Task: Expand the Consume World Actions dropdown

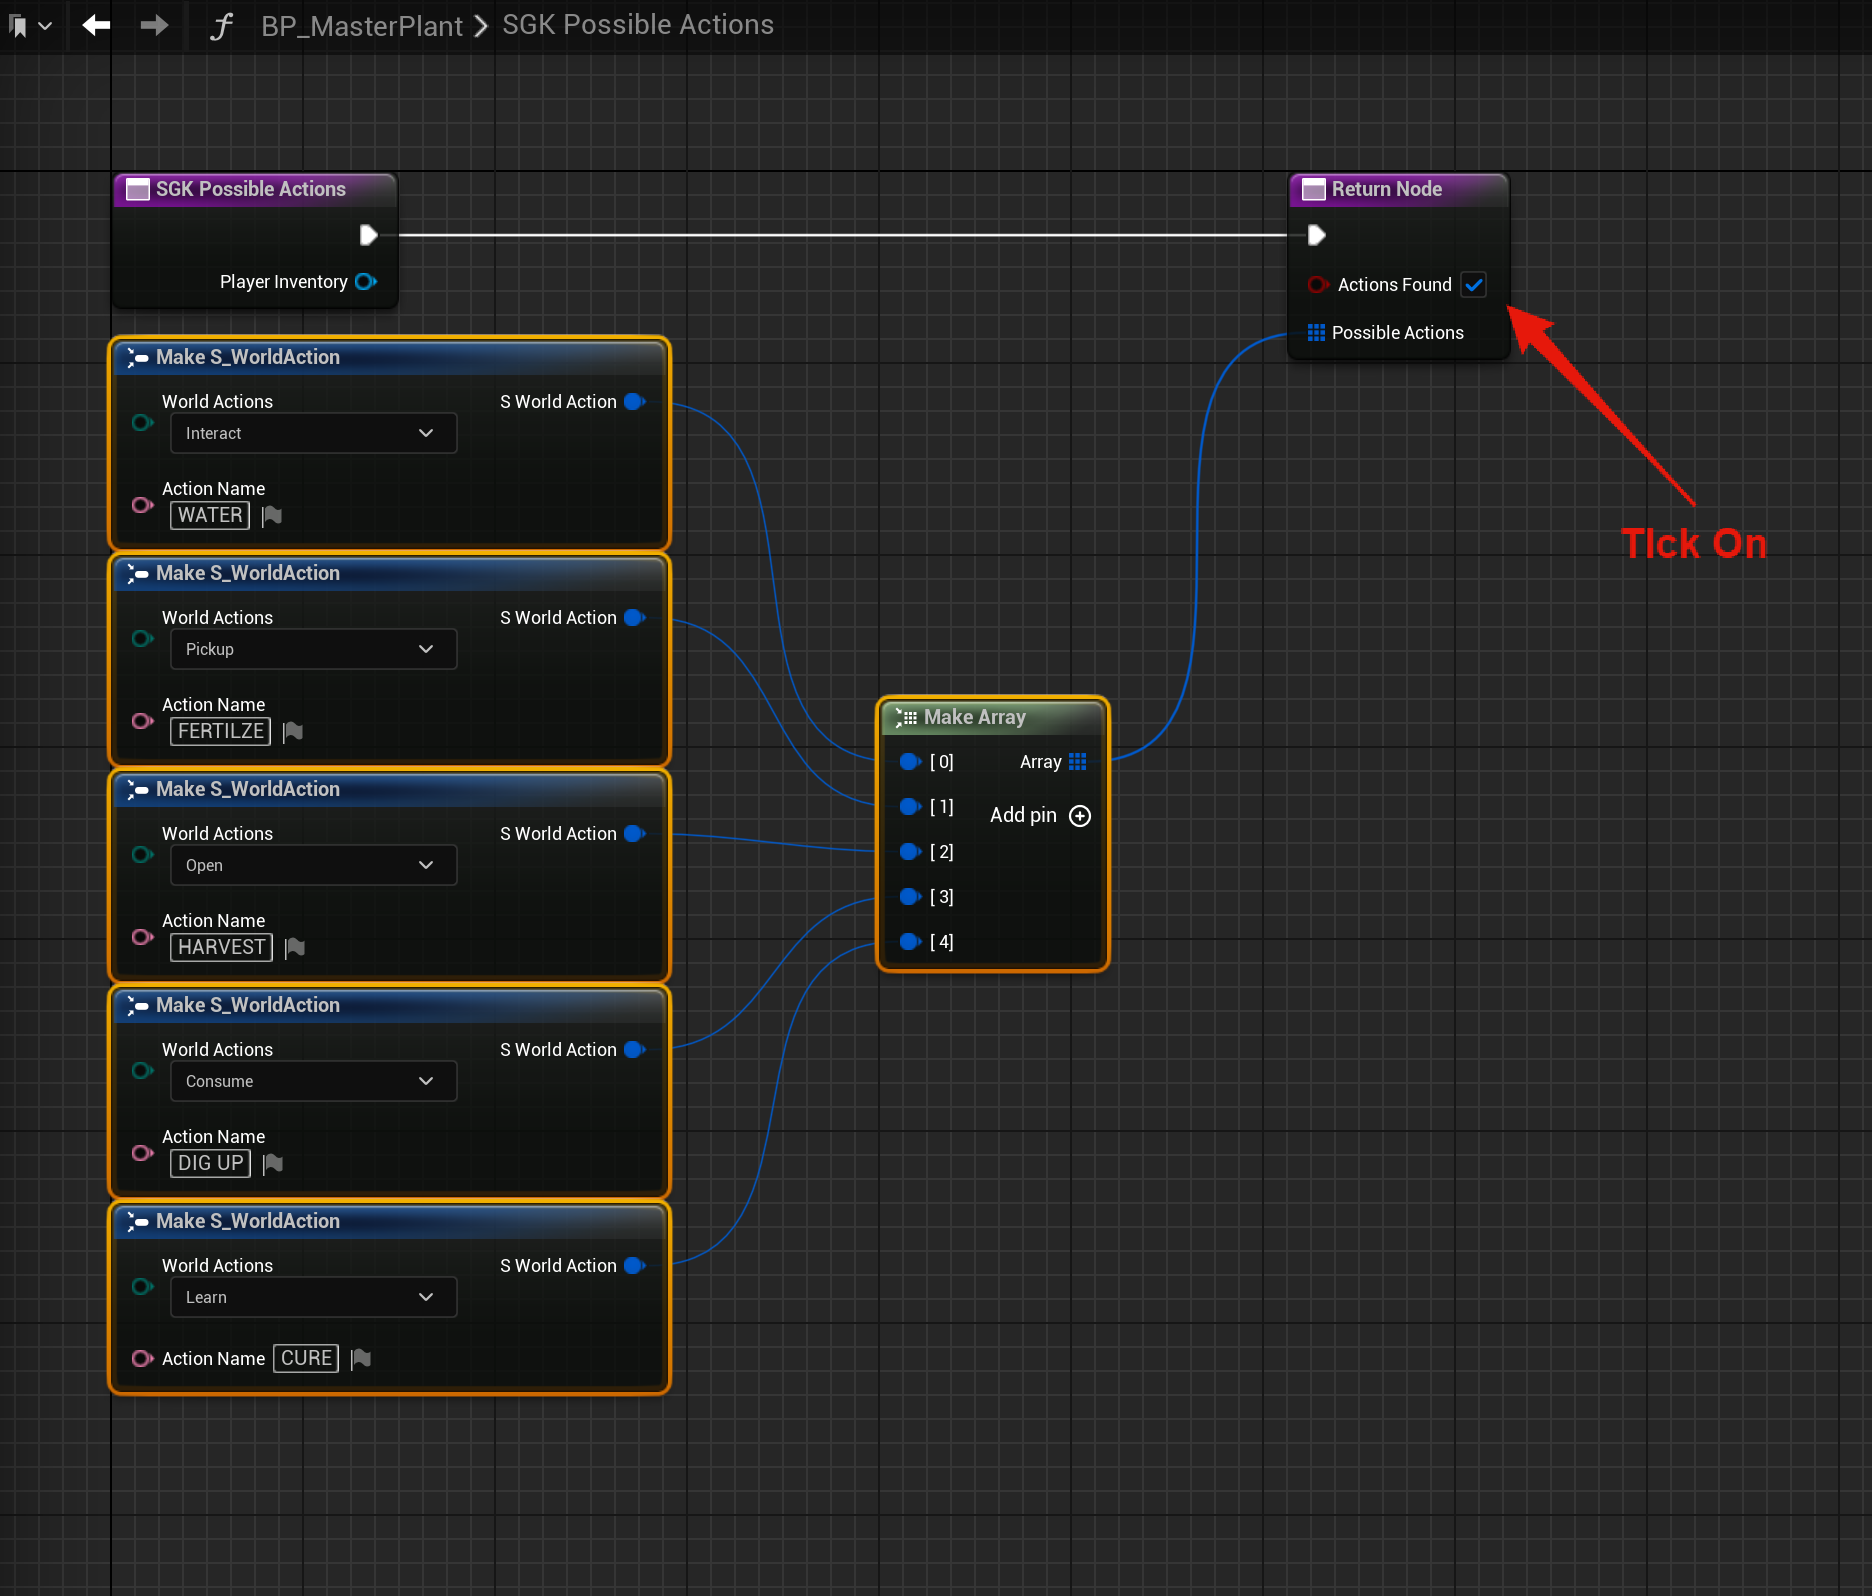Action: (x=313, y=1082)
